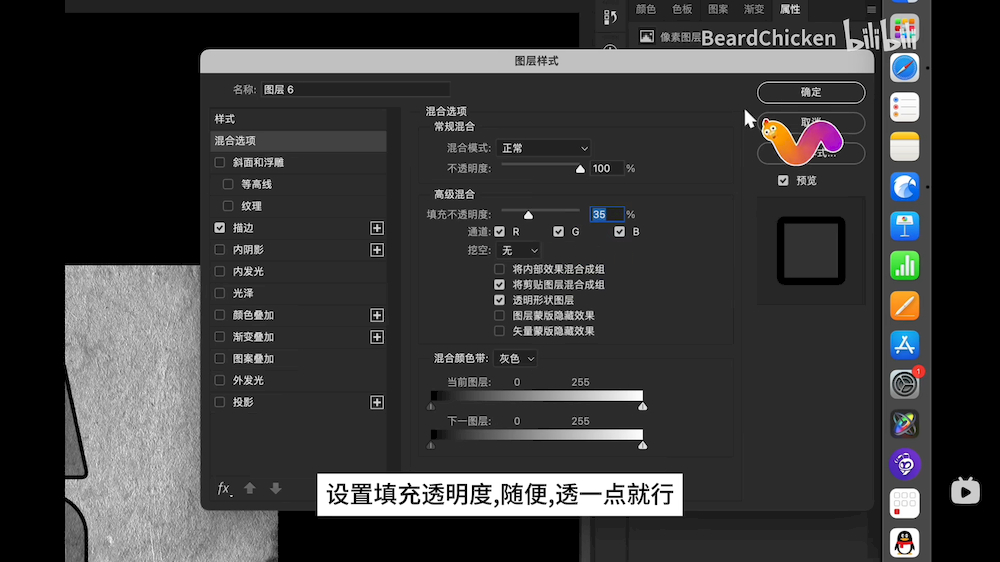
Task: Adjust the 不透明度 slider handle
Action: point(580,169)
